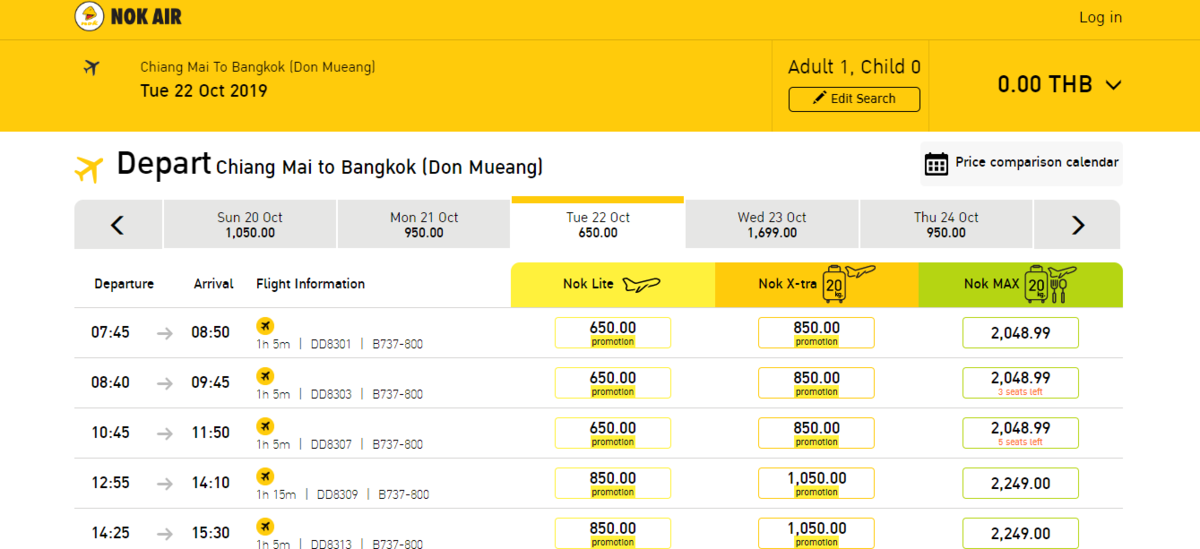Click the plane icon for flight DD8307
Screen dimensions: 1200x549
(265, 426)
